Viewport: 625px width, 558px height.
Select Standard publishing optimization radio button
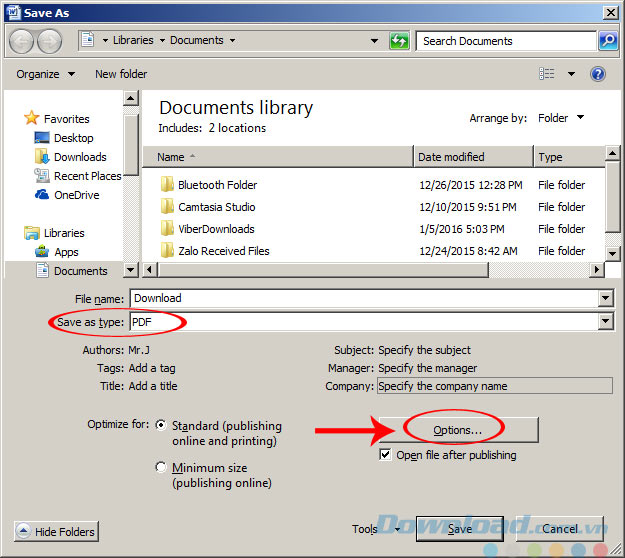[161, 425]
